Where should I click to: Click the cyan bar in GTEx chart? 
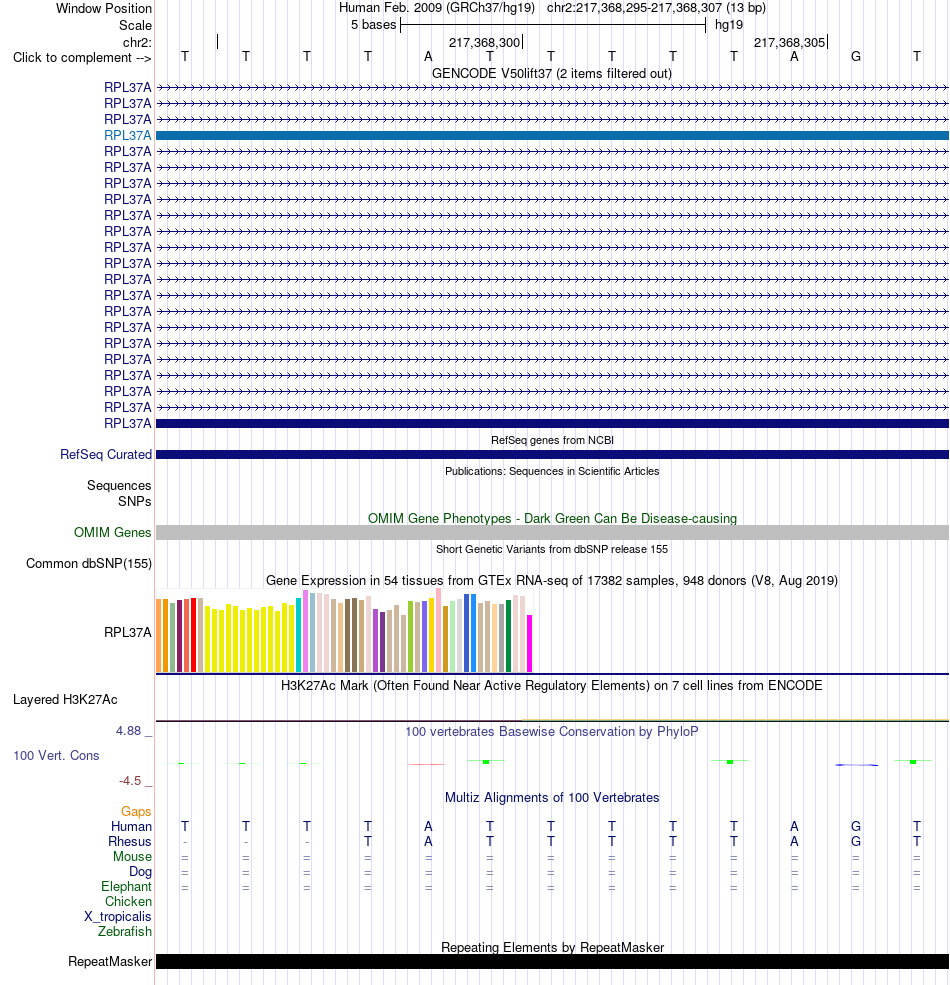coord(298,634)
